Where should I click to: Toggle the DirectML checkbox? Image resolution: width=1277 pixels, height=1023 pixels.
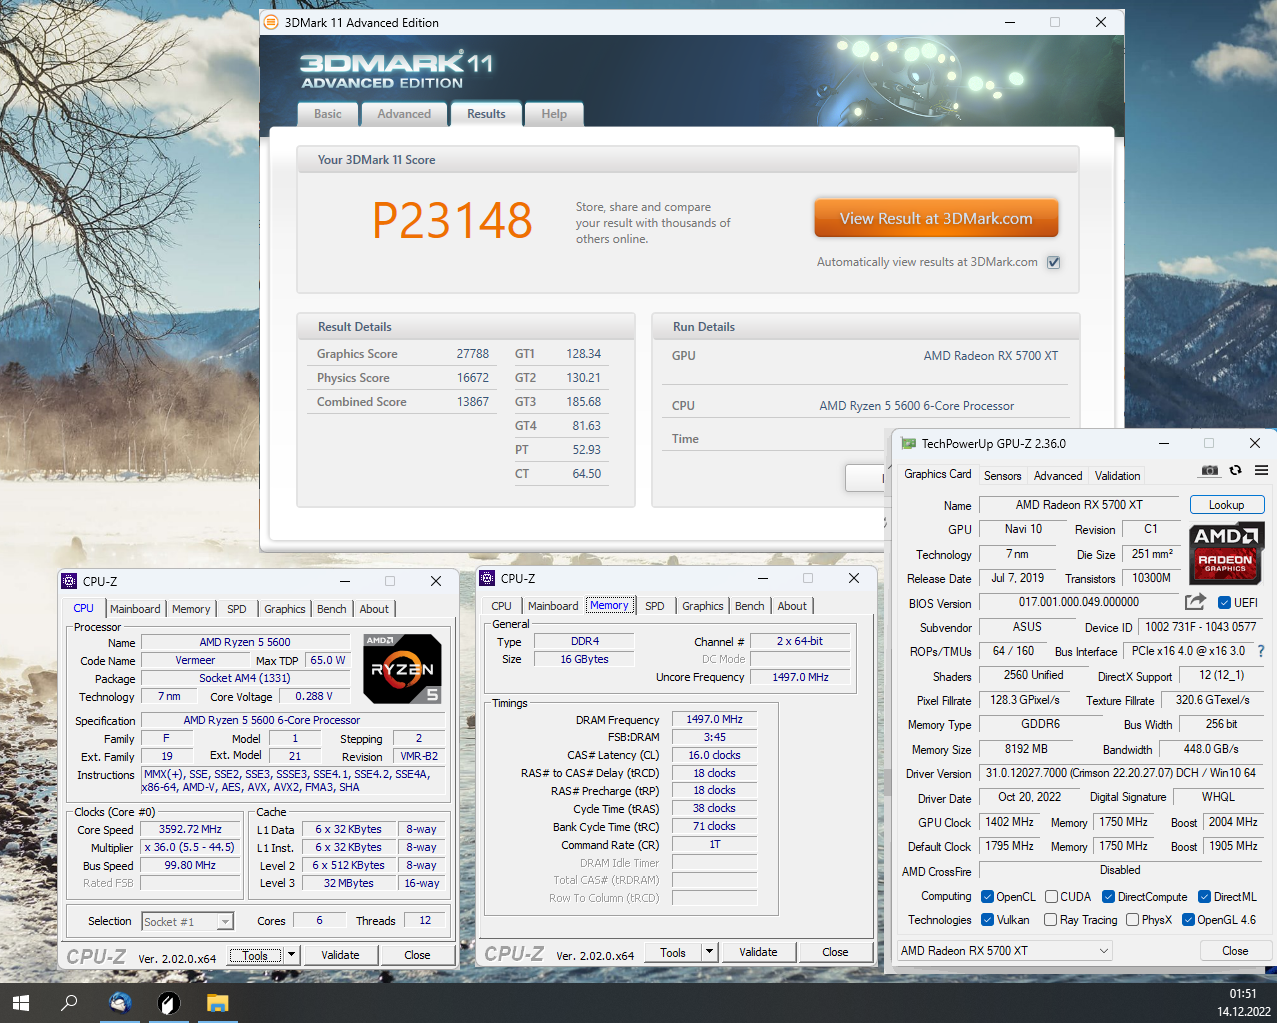pyautogui.click(x=1205, y=897)
